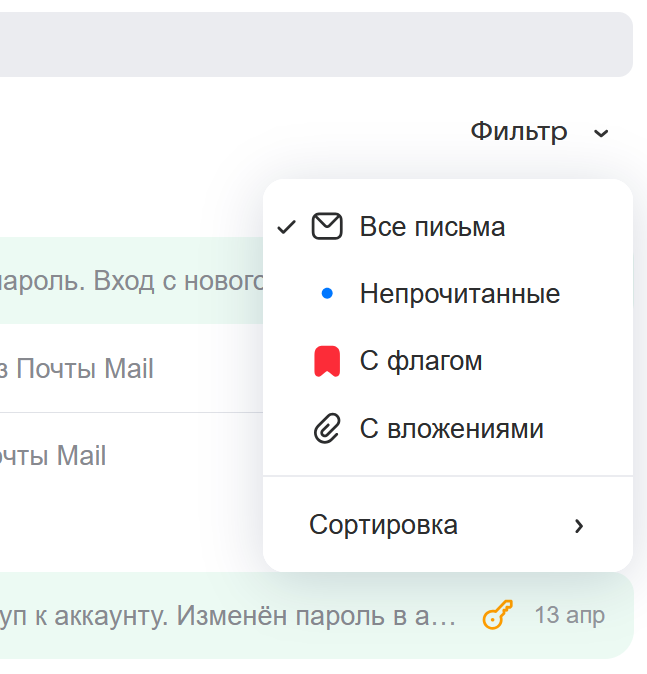This screenshot has height=674, width=647.
Task: Click the blue unread dot icon
Action: [x=326, y=294]
